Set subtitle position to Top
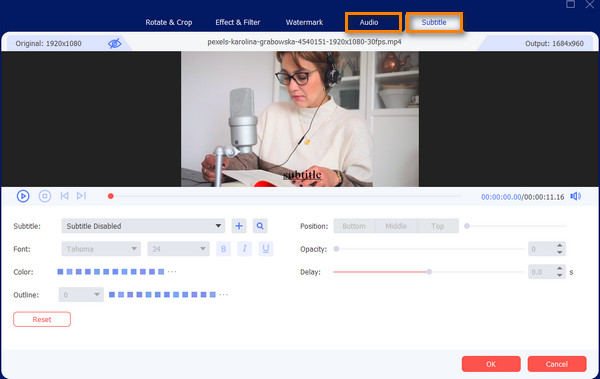600x379 pixels. point(438,226)
